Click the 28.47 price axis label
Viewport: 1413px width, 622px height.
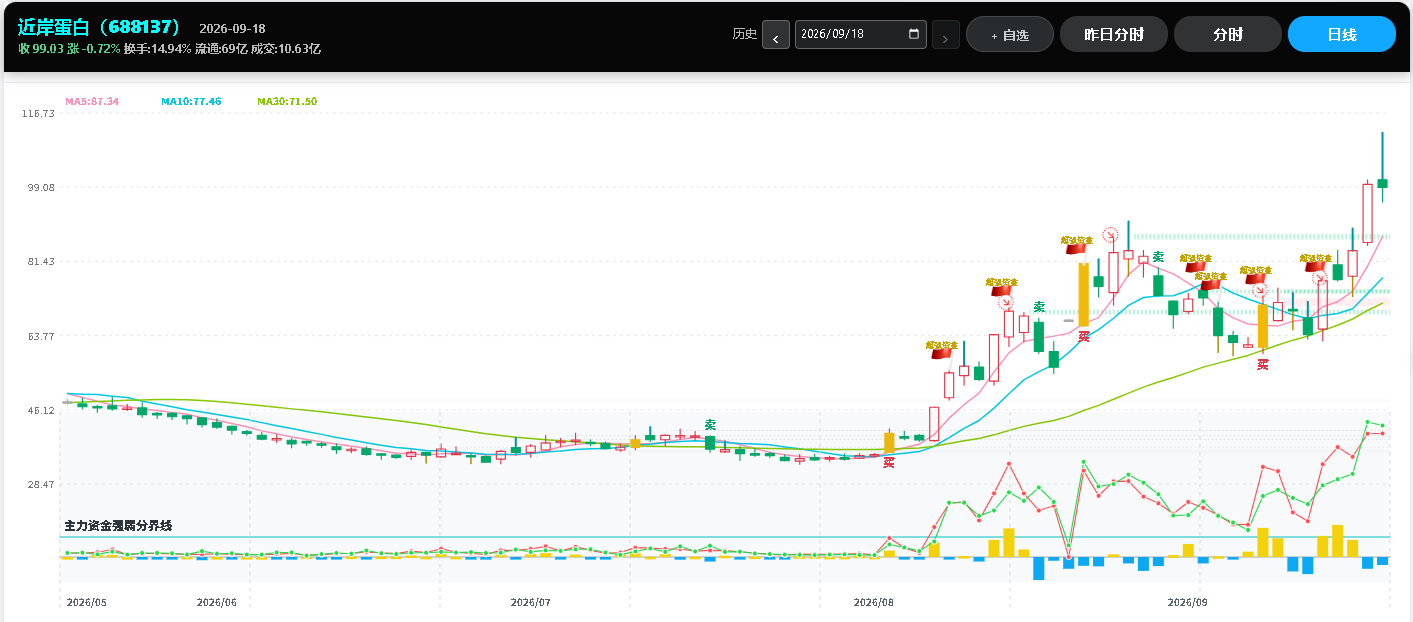pos(41,485)
